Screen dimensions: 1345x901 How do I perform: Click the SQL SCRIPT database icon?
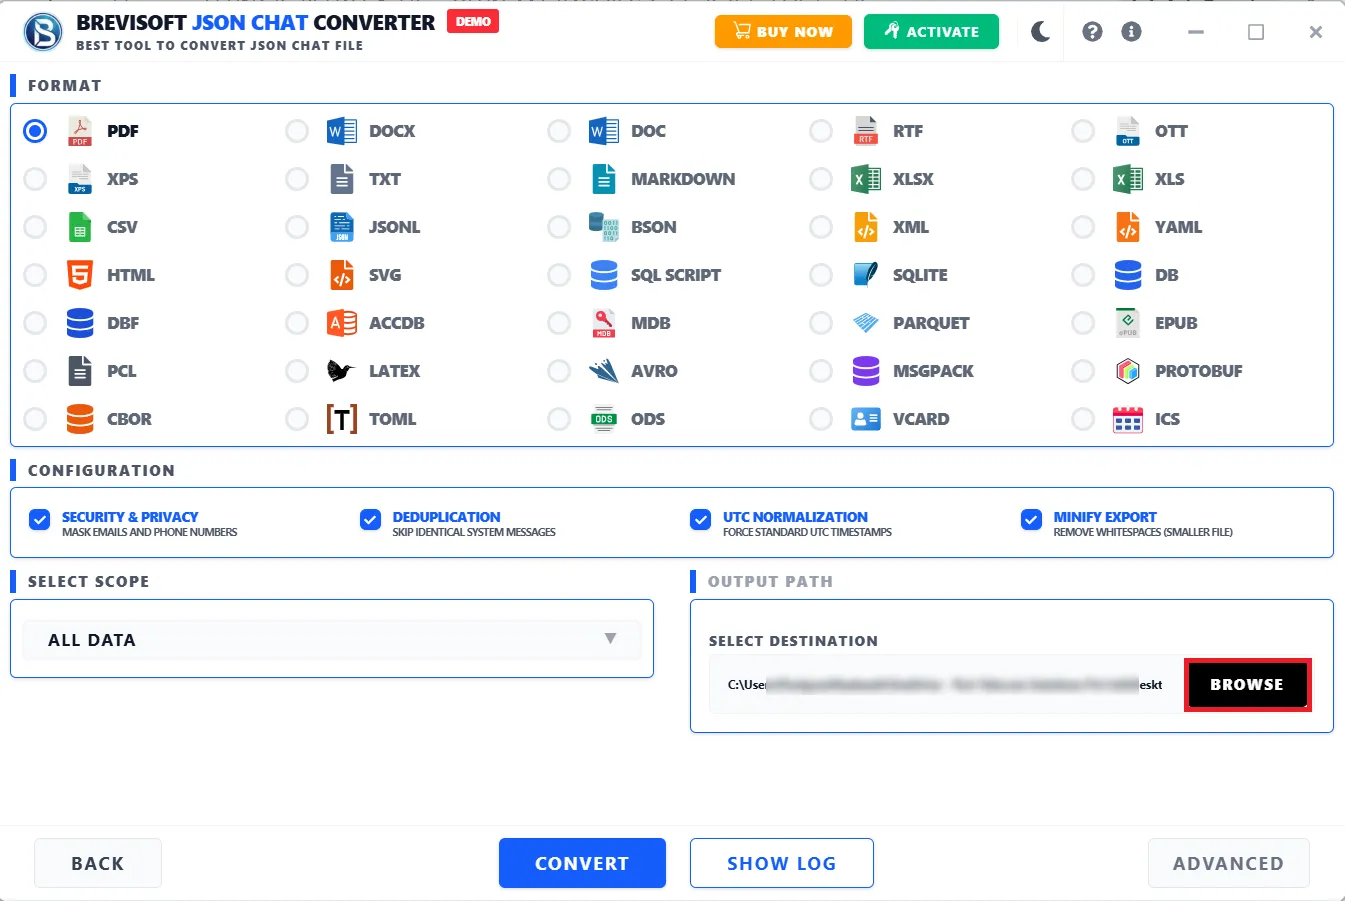click(604, 275)
